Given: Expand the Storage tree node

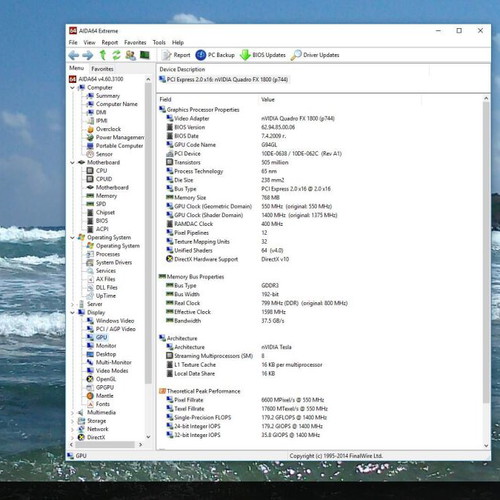Looking at the screenshot, I should (72, 421).
